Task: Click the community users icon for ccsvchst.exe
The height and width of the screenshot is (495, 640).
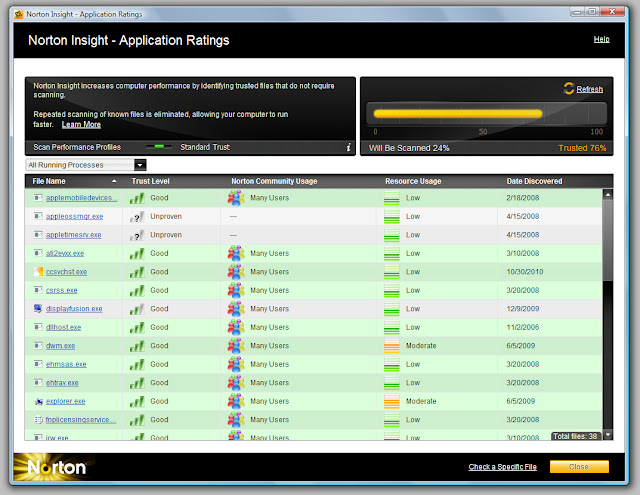Action: click(236, 271)
